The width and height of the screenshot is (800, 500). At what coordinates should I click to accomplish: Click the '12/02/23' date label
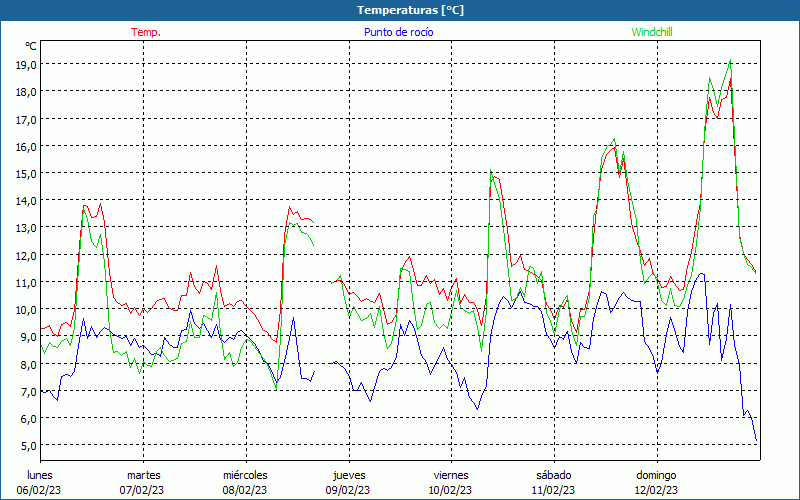pos(656,490)
